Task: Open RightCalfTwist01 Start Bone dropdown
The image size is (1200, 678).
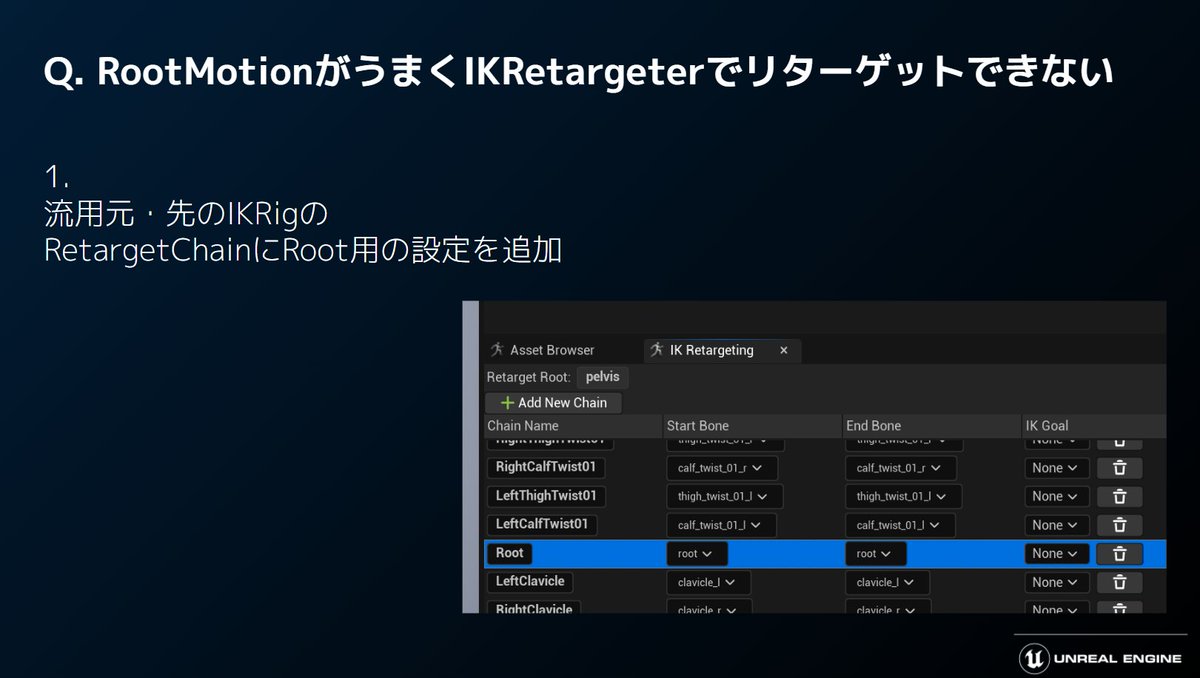Action: [721, 468]
